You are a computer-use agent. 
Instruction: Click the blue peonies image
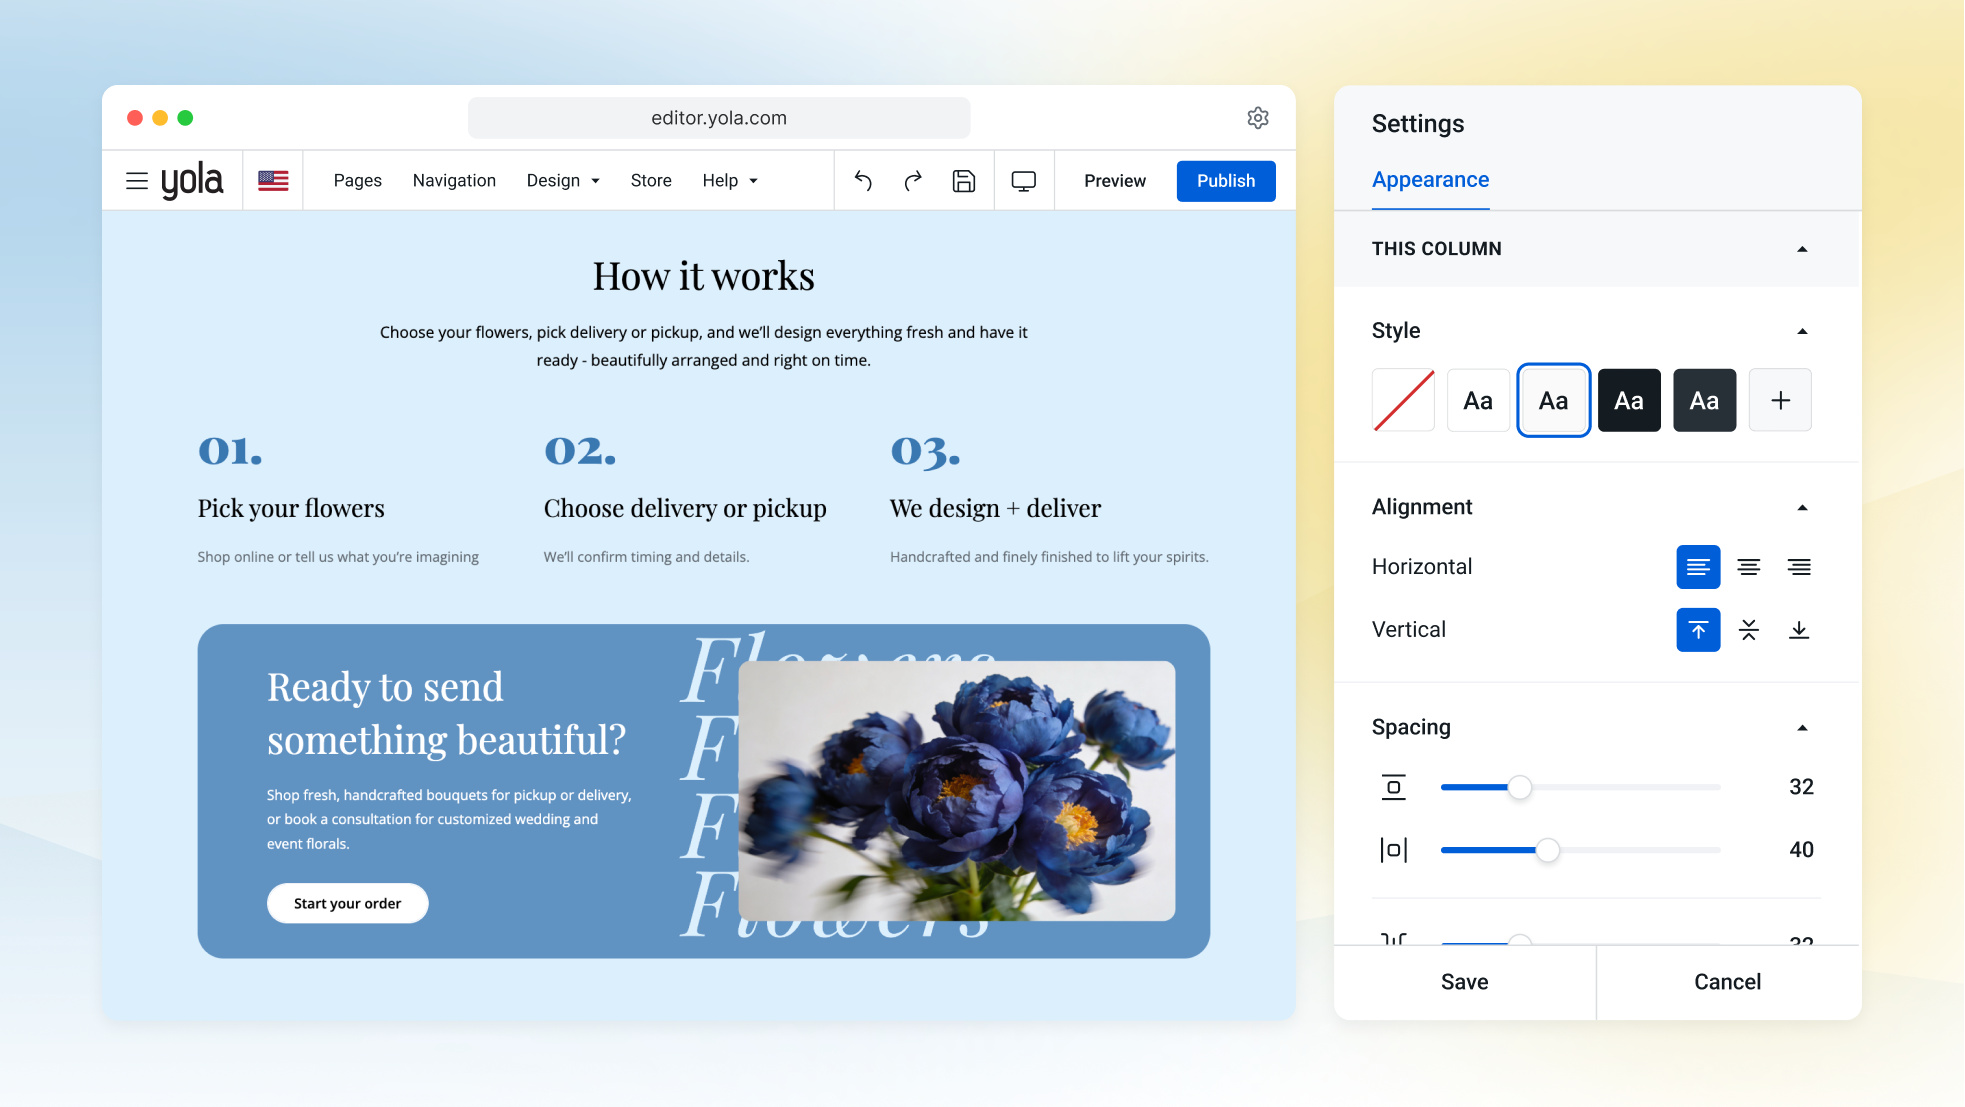957,790
